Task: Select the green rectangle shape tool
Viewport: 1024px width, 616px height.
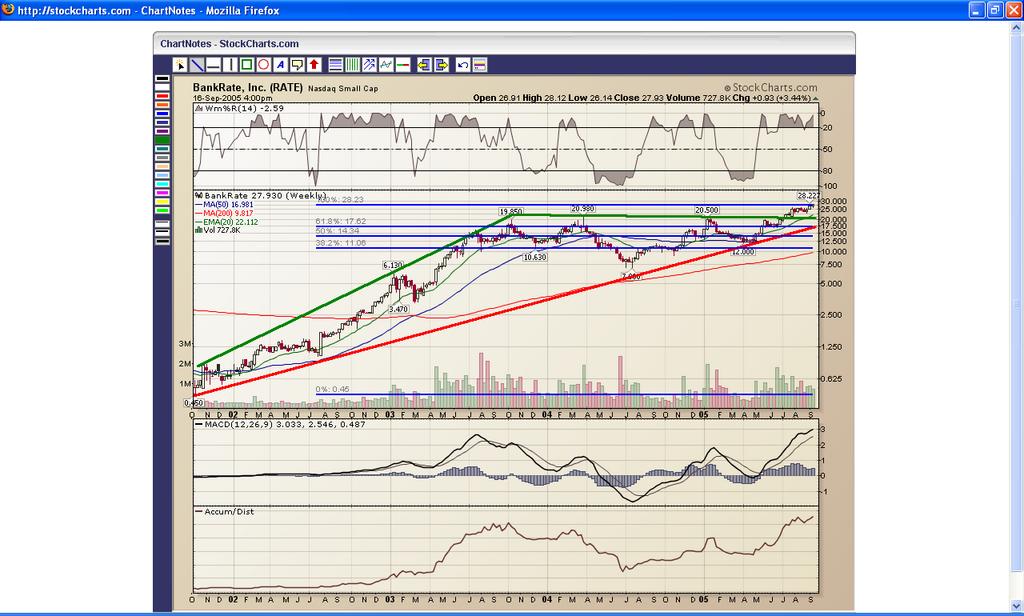Action: click(x=247, y=65)
